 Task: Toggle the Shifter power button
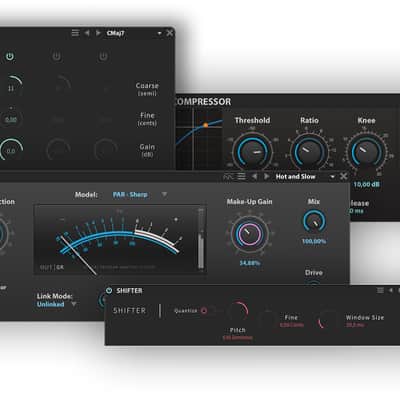click(x=109, y=291)
